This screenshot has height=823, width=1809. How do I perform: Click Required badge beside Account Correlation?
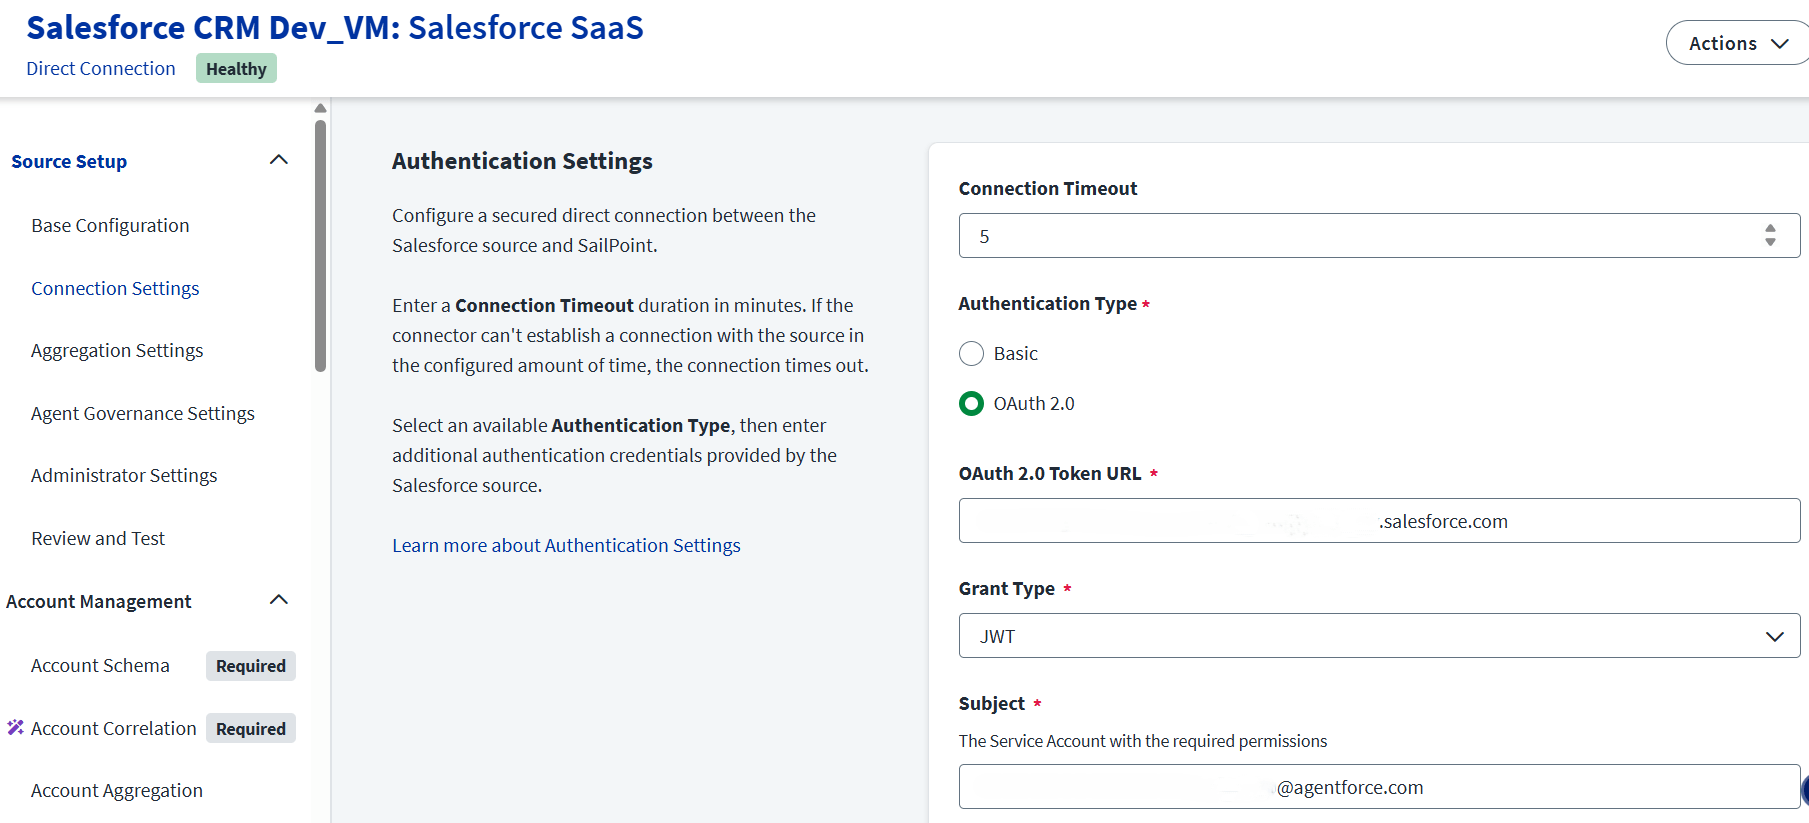pos(251,728)
